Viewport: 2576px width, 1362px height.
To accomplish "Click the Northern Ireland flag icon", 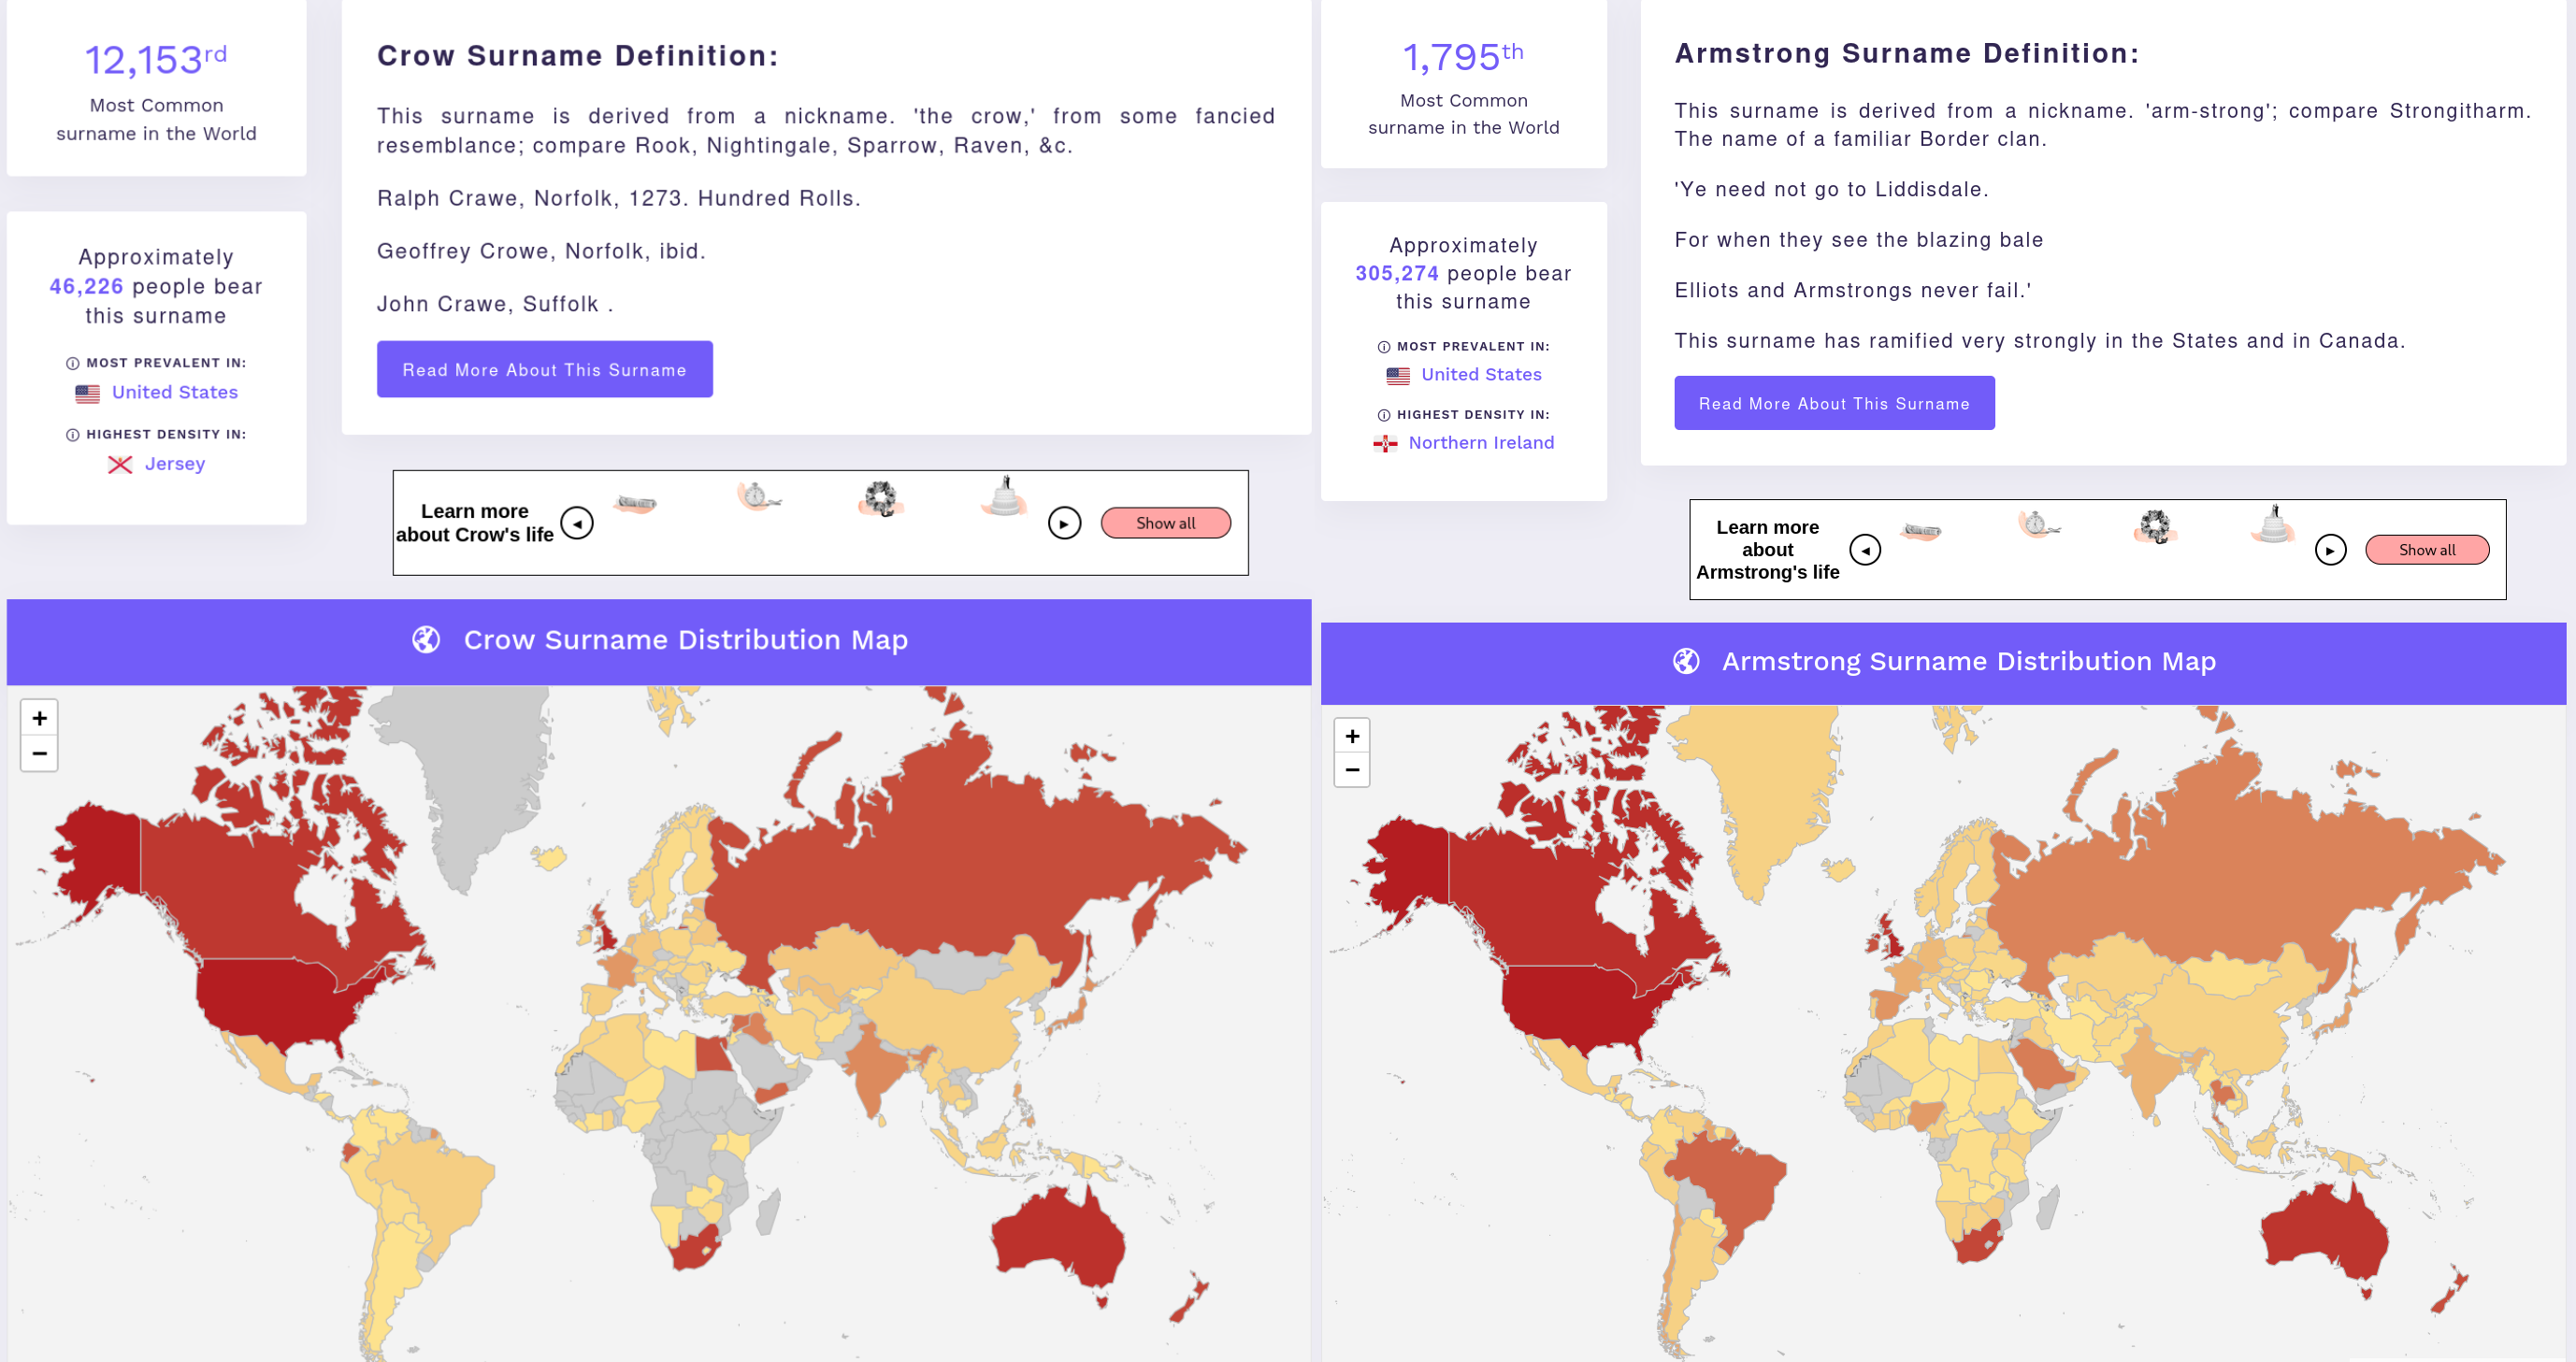I will click(x=1385, y=444).
